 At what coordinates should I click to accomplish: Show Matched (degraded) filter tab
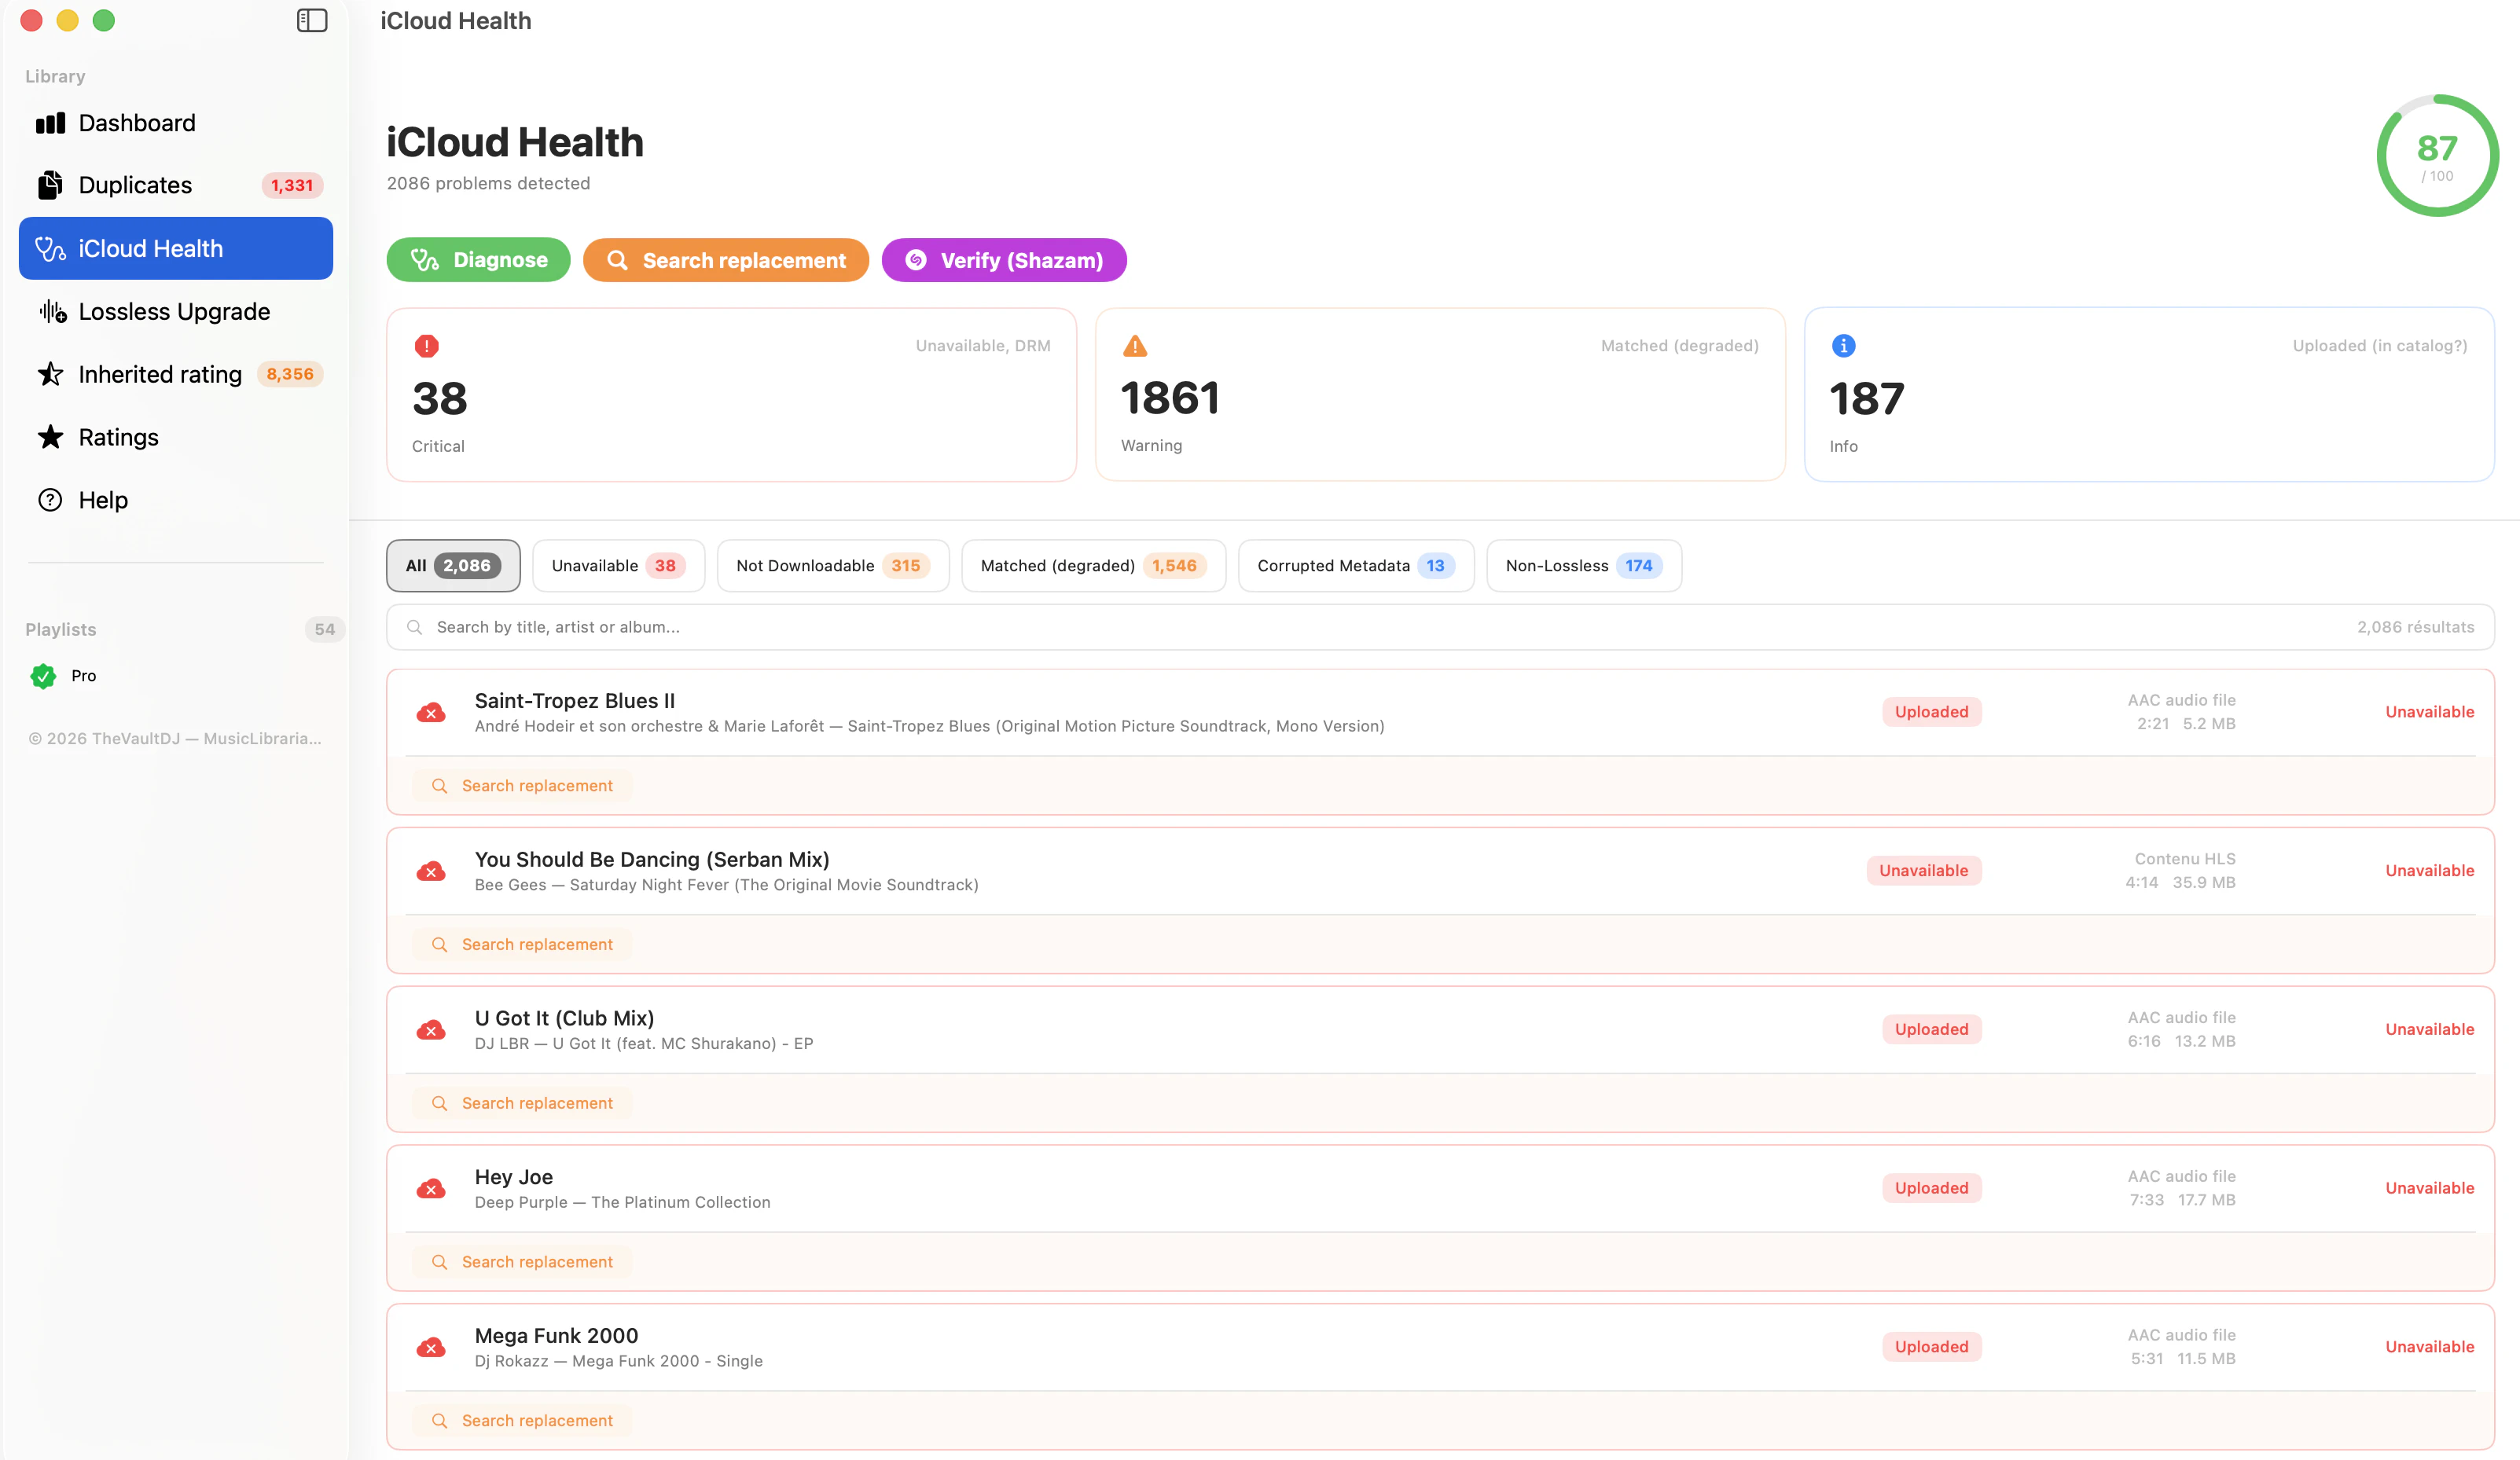pyautogui.click(x=1092, y=566)
